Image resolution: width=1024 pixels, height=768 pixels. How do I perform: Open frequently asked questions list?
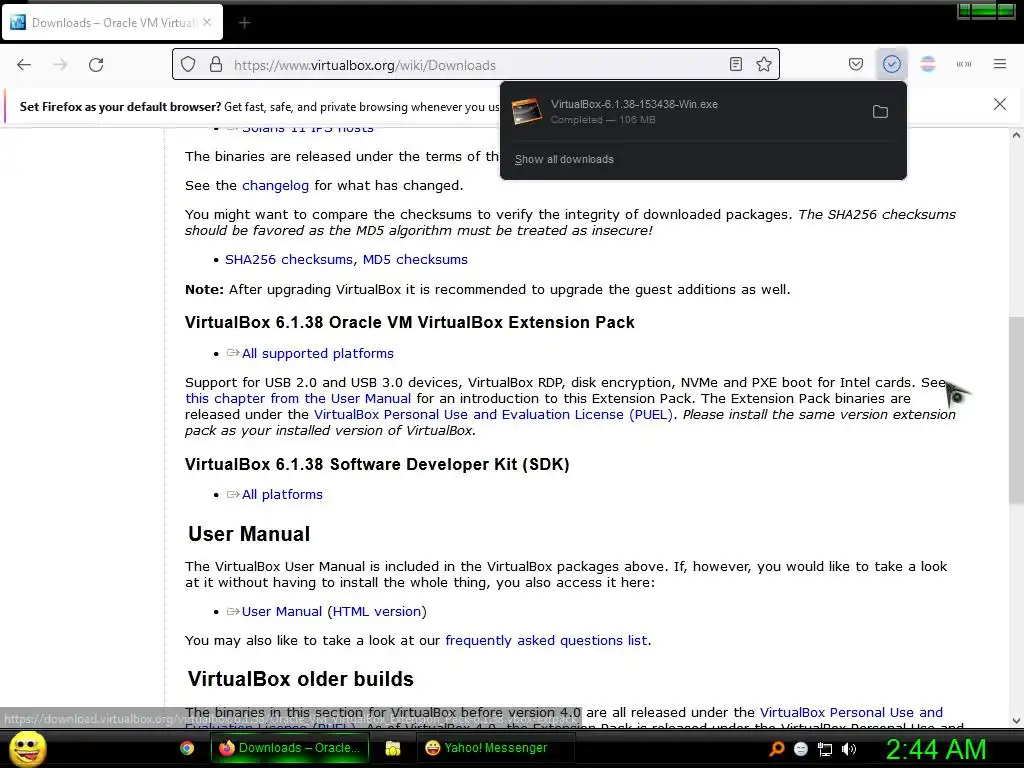[x=546, y=641]
